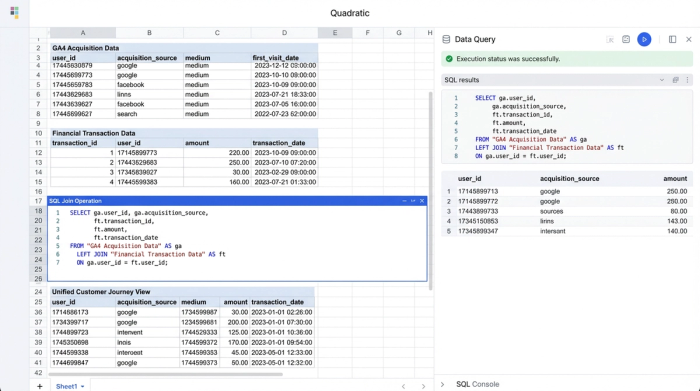
Task: Click the 'Data Query' panel title
Action: click(x=475, y=39)
